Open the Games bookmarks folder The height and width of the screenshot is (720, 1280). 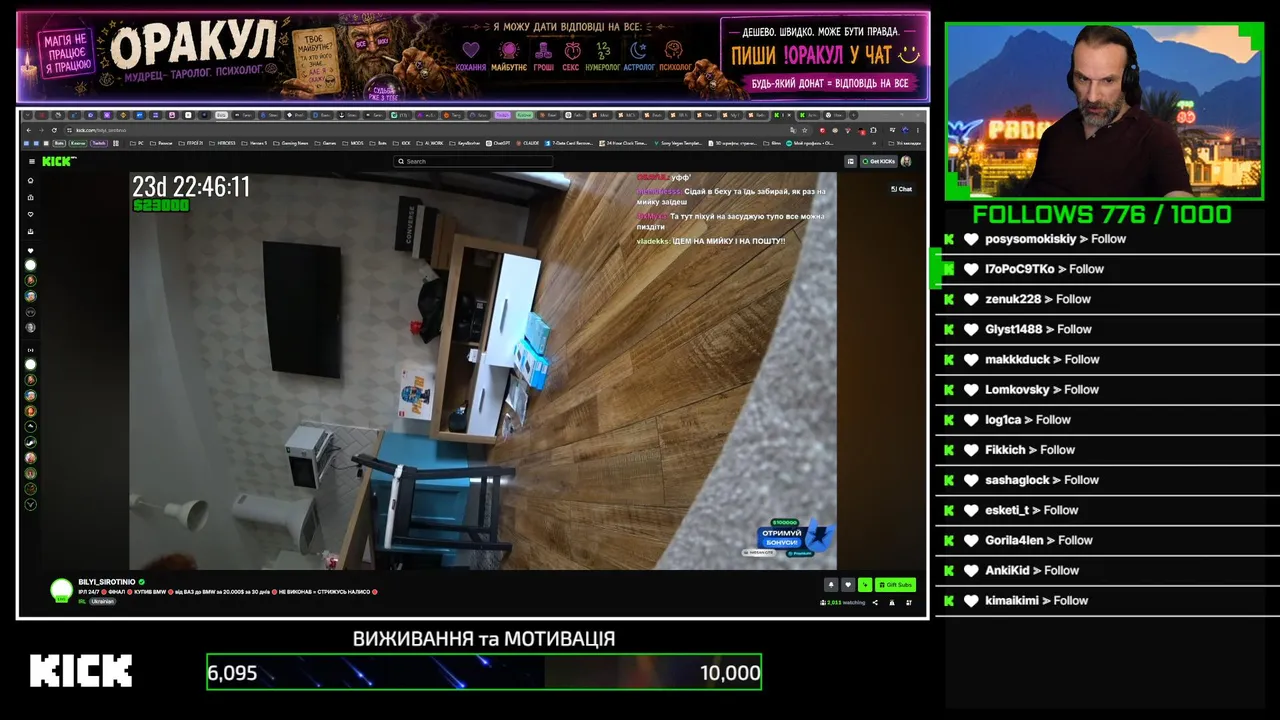[325, 143]
